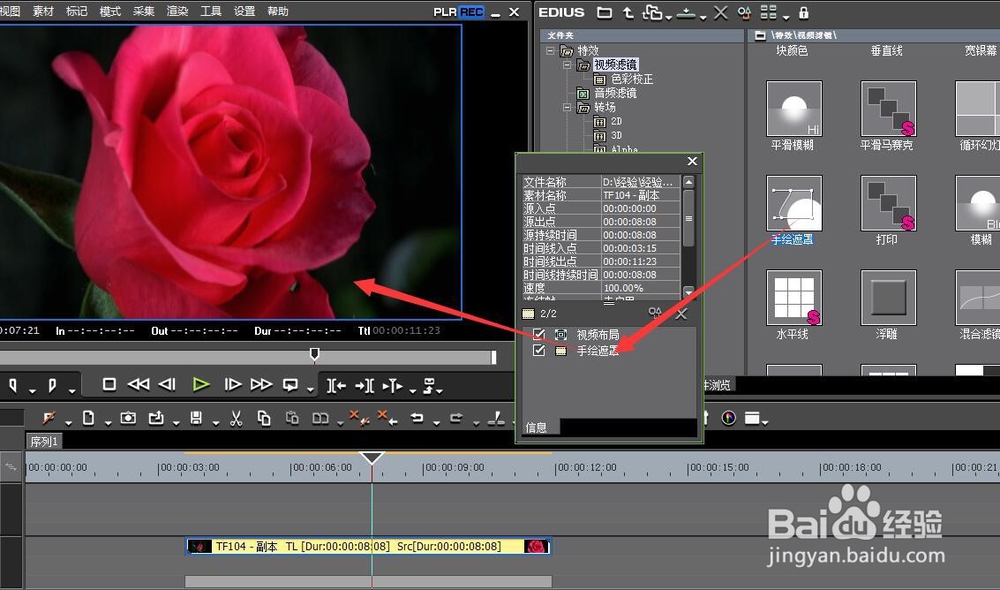Select the 平滑模糊 effect thumbnail

(794, 108)
